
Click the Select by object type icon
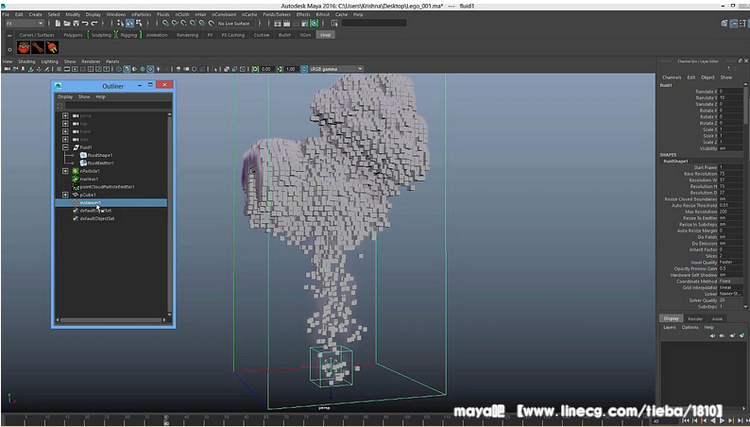130,23
